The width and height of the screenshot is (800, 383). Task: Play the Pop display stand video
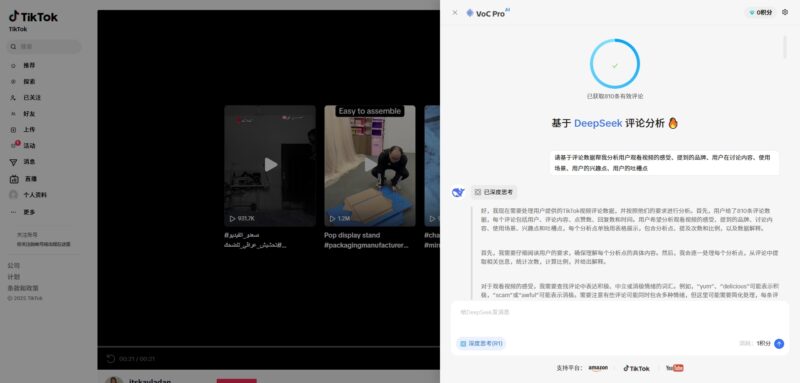tap(370, 166)
